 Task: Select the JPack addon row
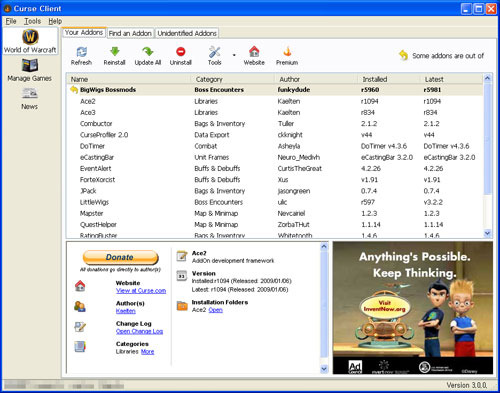[x=275, y=191]
